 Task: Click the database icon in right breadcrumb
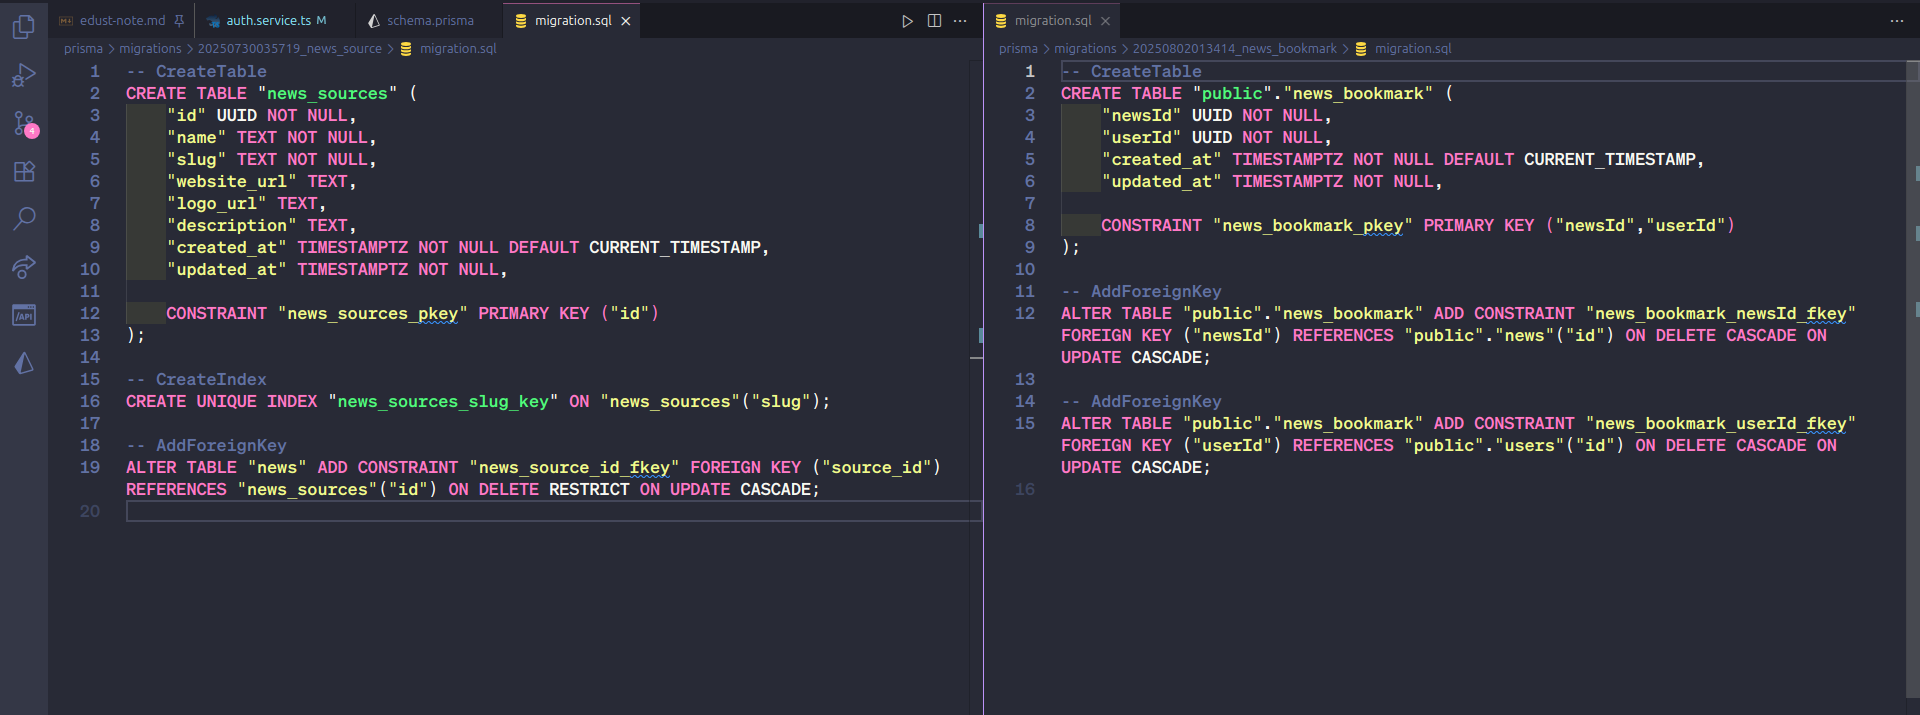1361,49
